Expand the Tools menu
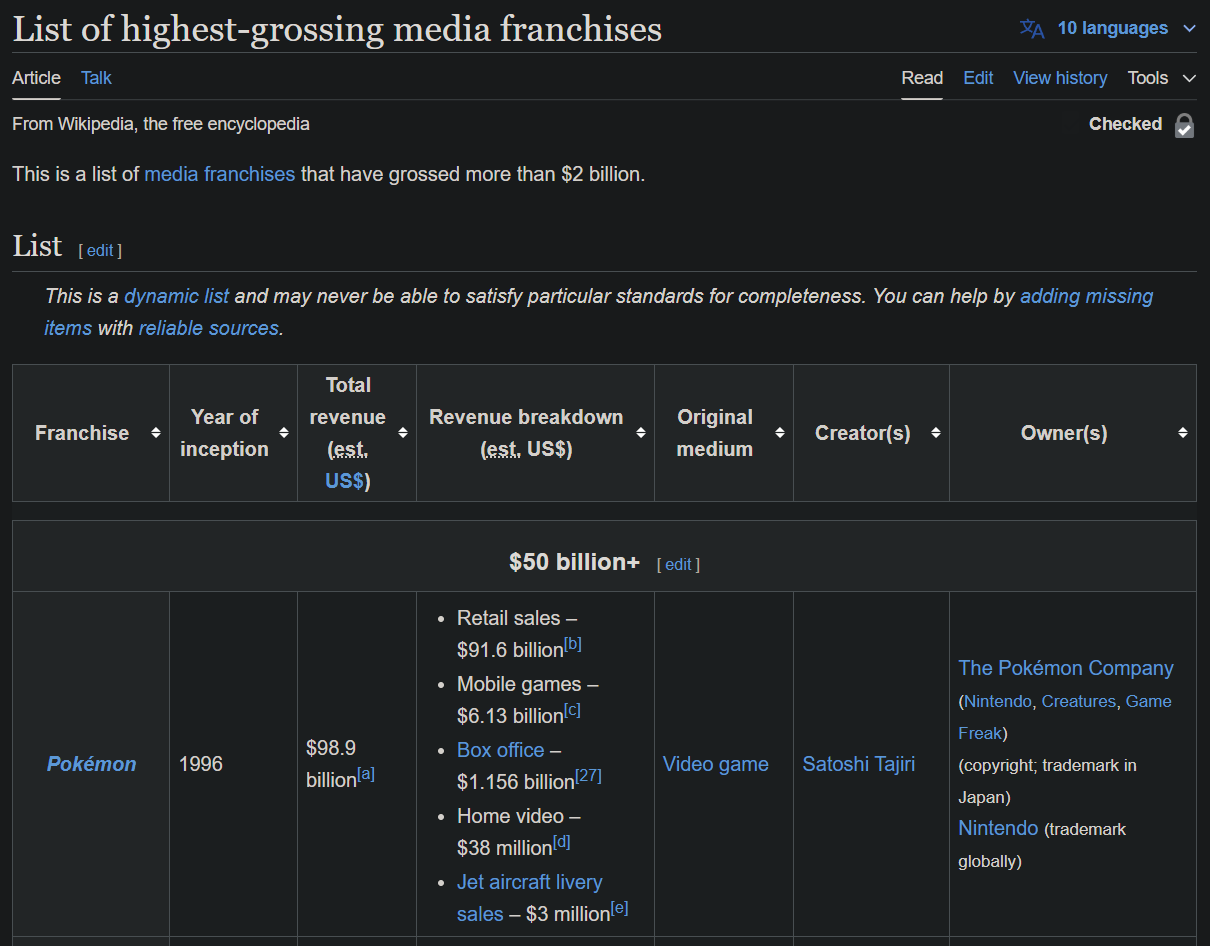This screenshot has width=1210, height=946. coord(1162,78)
